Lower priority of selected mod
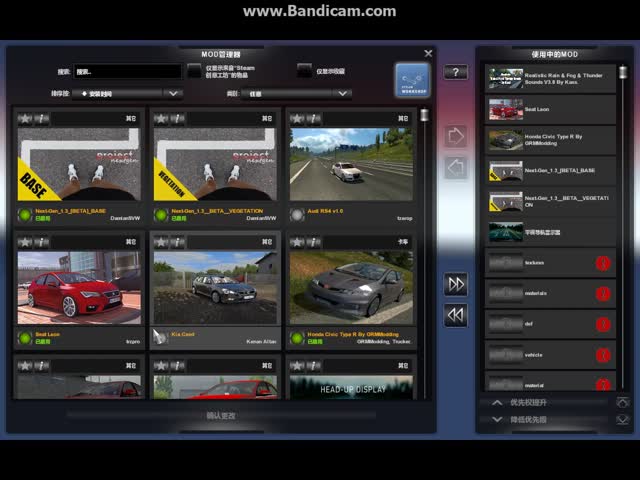This screenshot has width=640, height=480. pos(545,420)
